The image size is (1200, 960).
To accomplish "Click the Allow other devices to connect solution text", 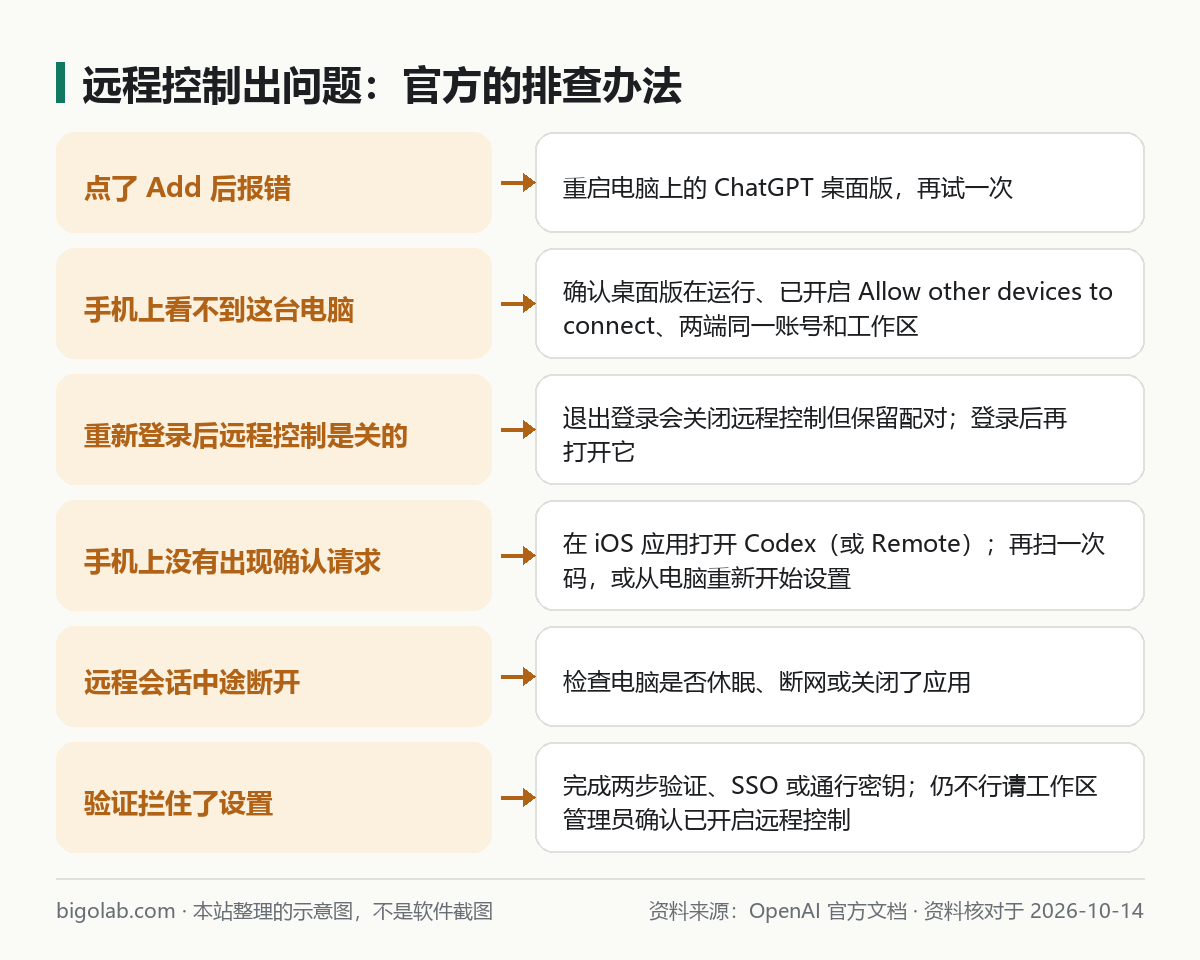I will pyautogui.click(x=838, y=309).
